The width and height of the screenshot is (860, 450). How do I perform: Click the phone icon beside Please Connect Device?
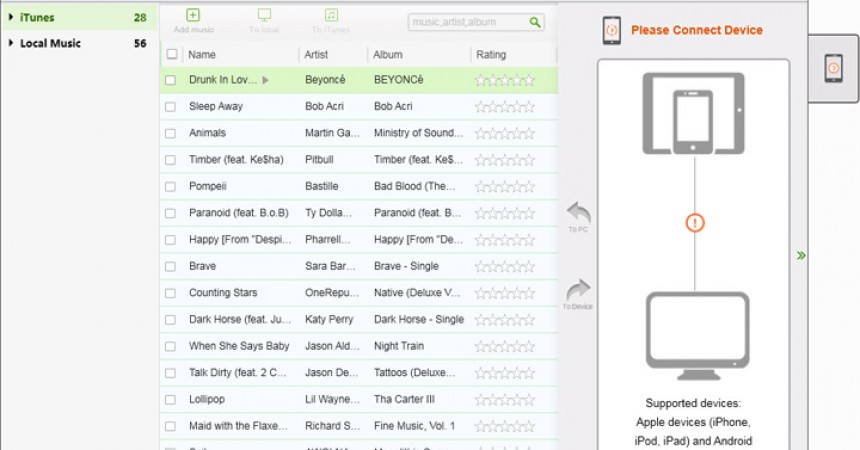click(612, 30)
